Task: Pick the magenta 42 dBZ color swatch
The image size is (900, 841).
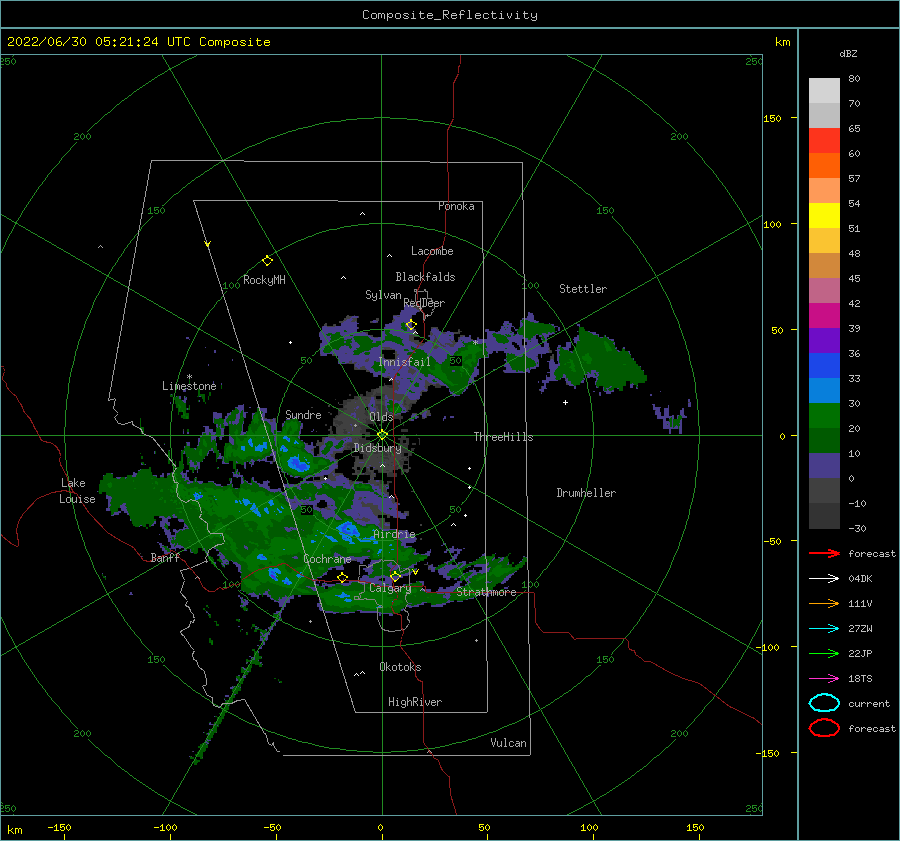Action: click(x=824, y=316)
